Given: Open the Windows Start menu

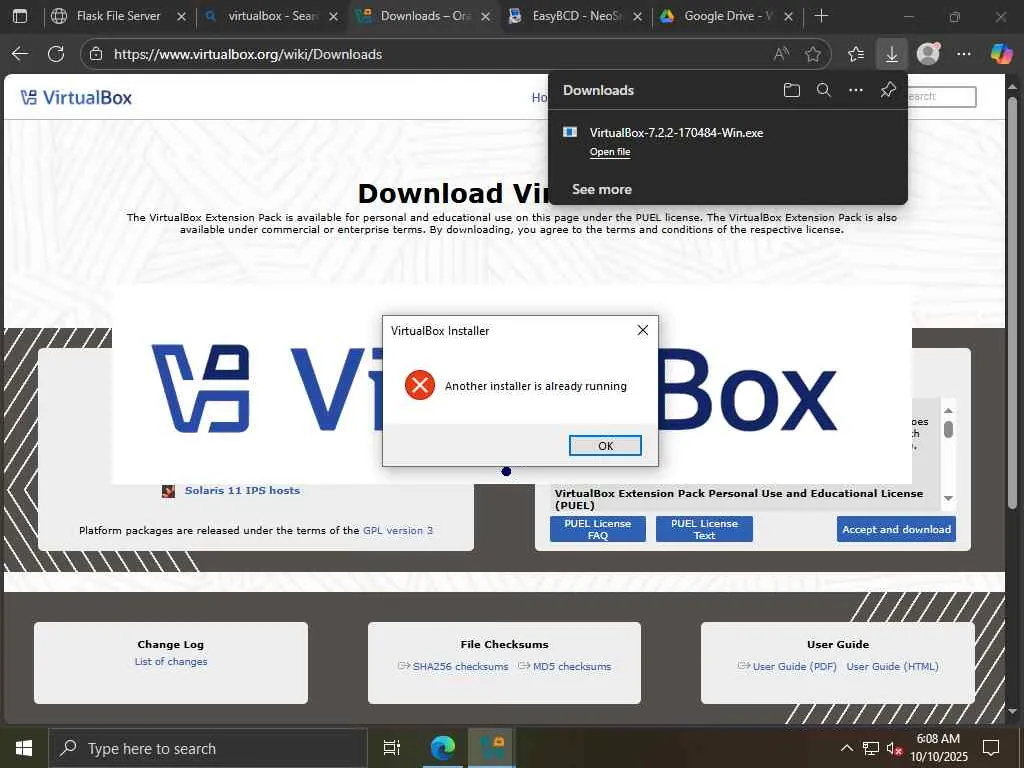Looking at the screenshot, I should pos(24,748).
